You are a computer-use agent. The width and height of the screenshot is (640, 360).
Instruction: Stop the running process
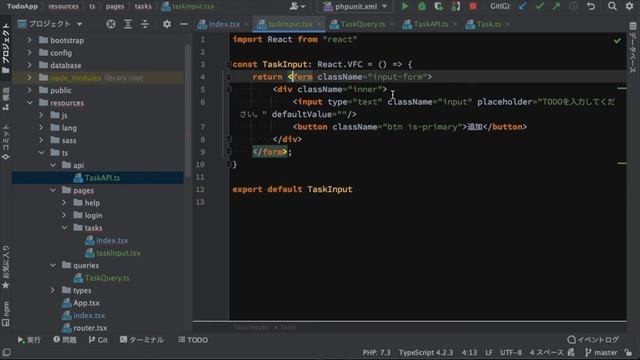coord(473,6)
